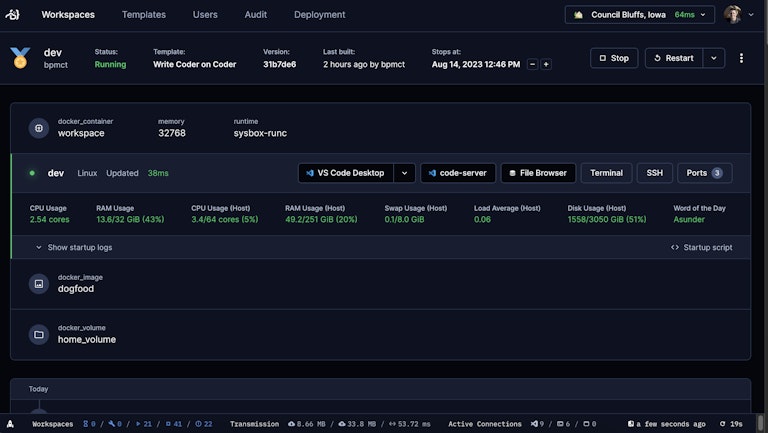Viewport: 768px width, 433px height.
Task: Switch to the Templates tab
Action: coord(144,15)
